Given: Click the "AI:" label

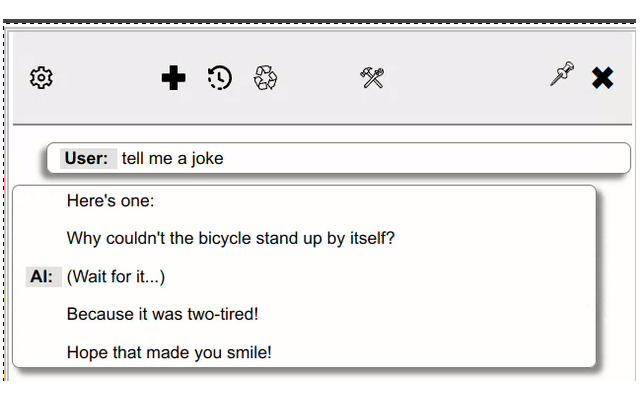Looking at the screenshot, I should pyautogui.click(x=42, y=277).
